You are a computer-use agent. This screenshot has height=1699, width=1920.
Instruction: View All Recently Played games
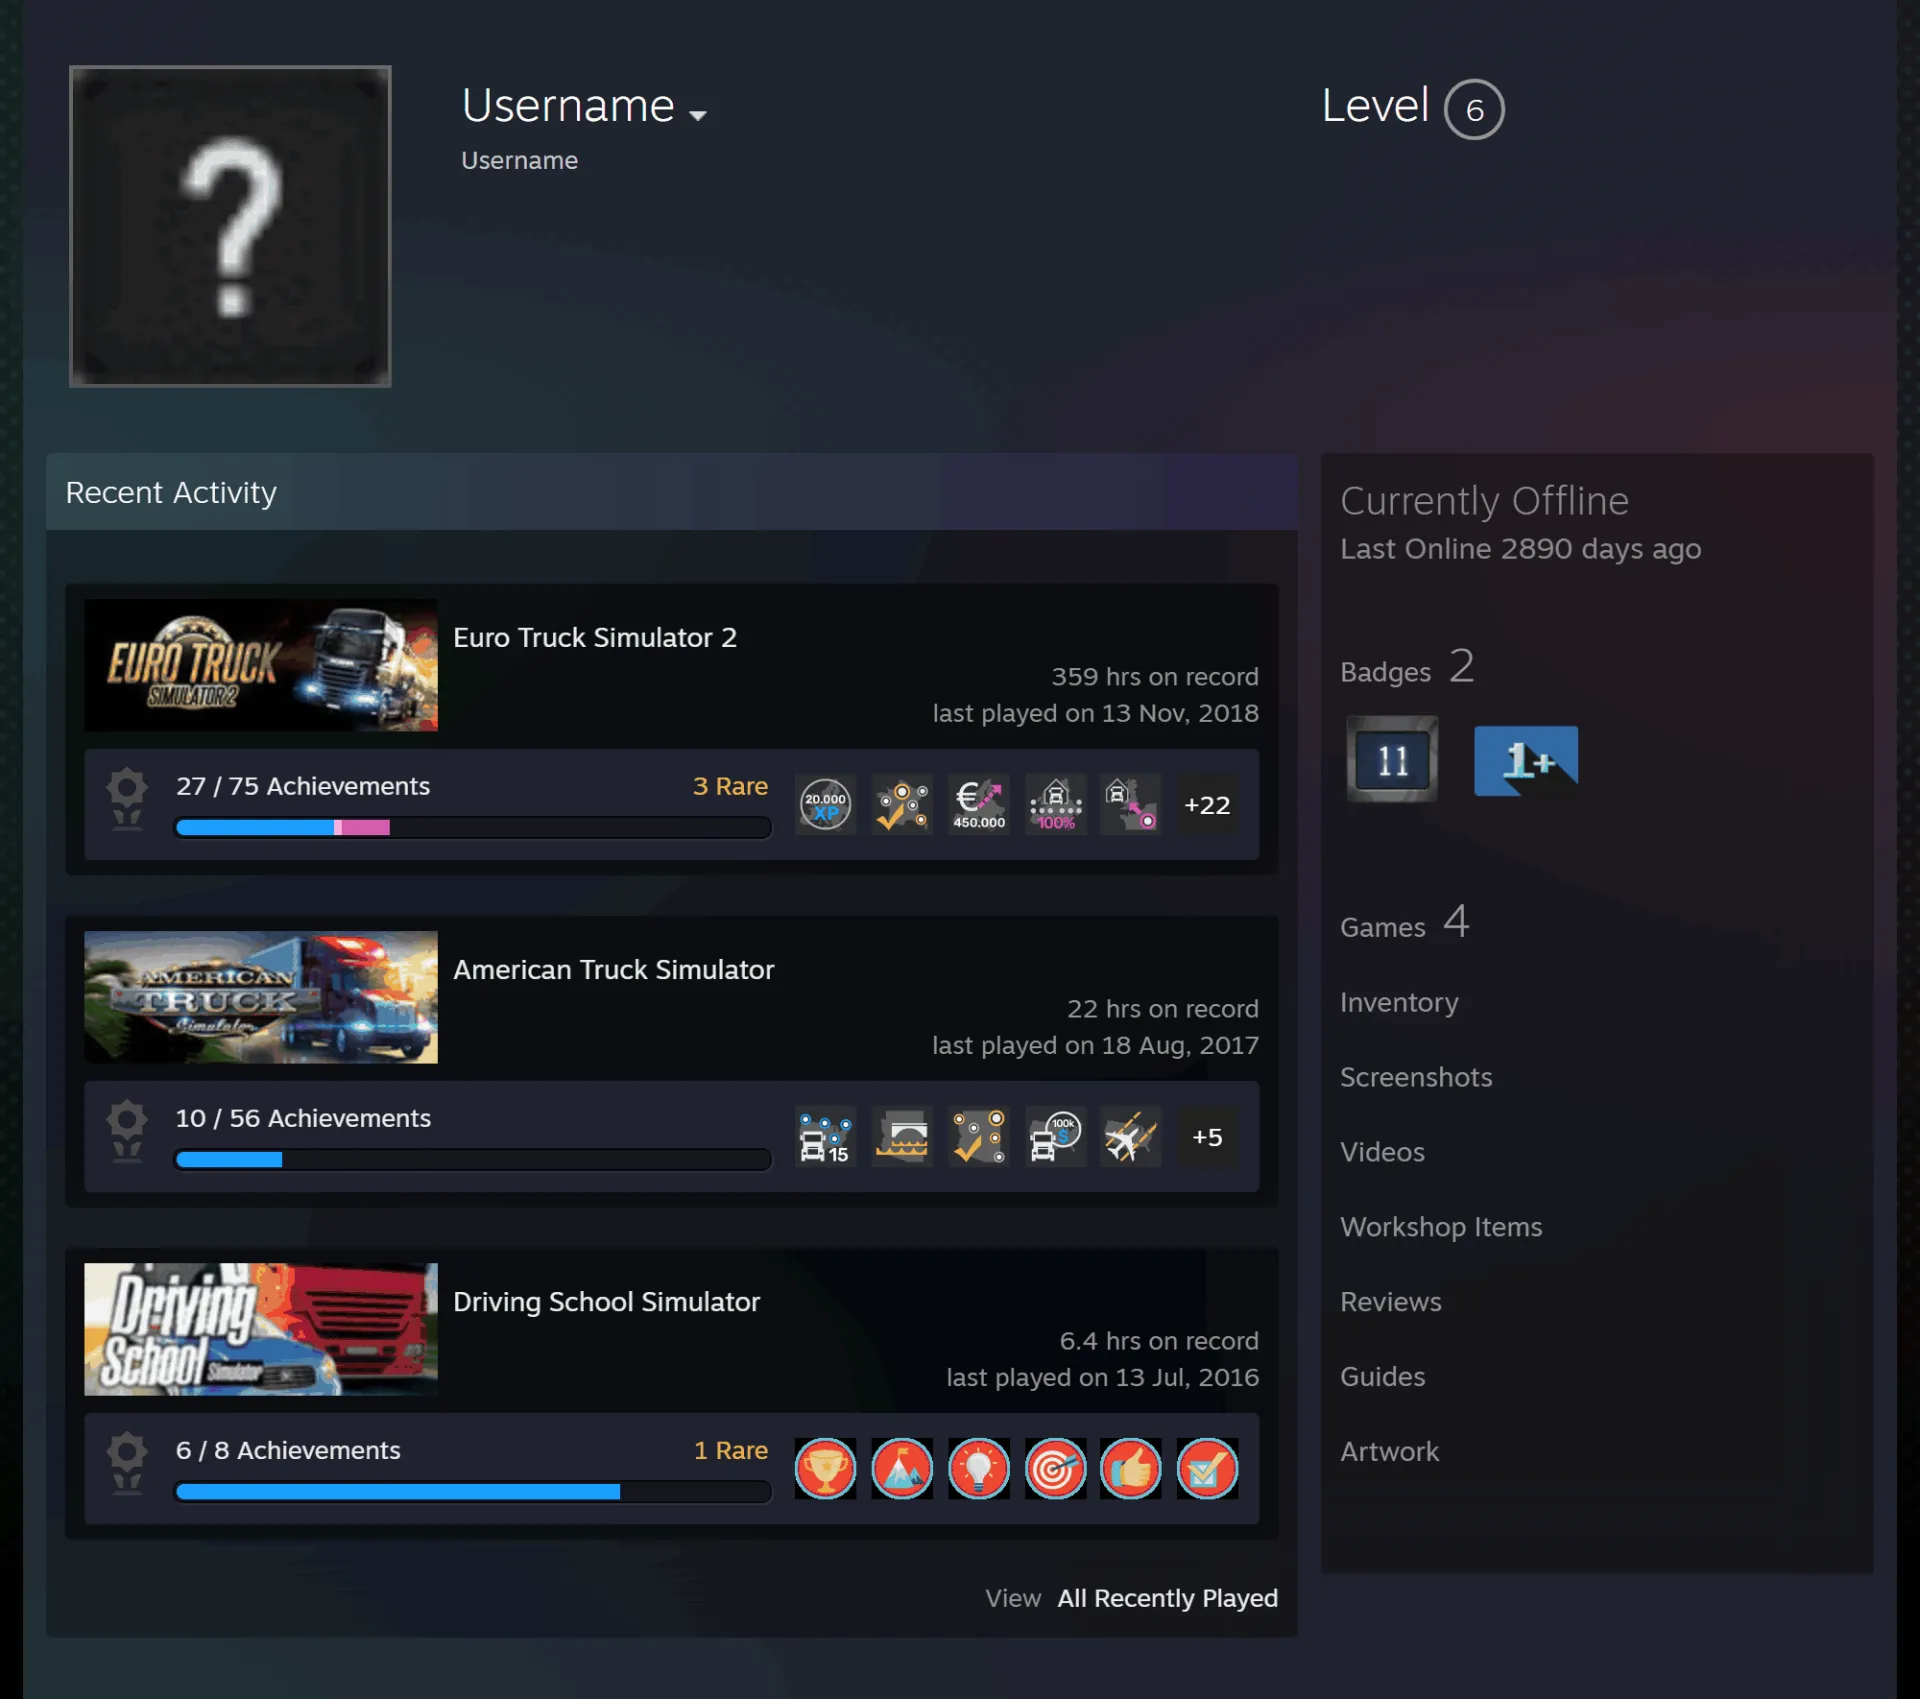1167,1598
